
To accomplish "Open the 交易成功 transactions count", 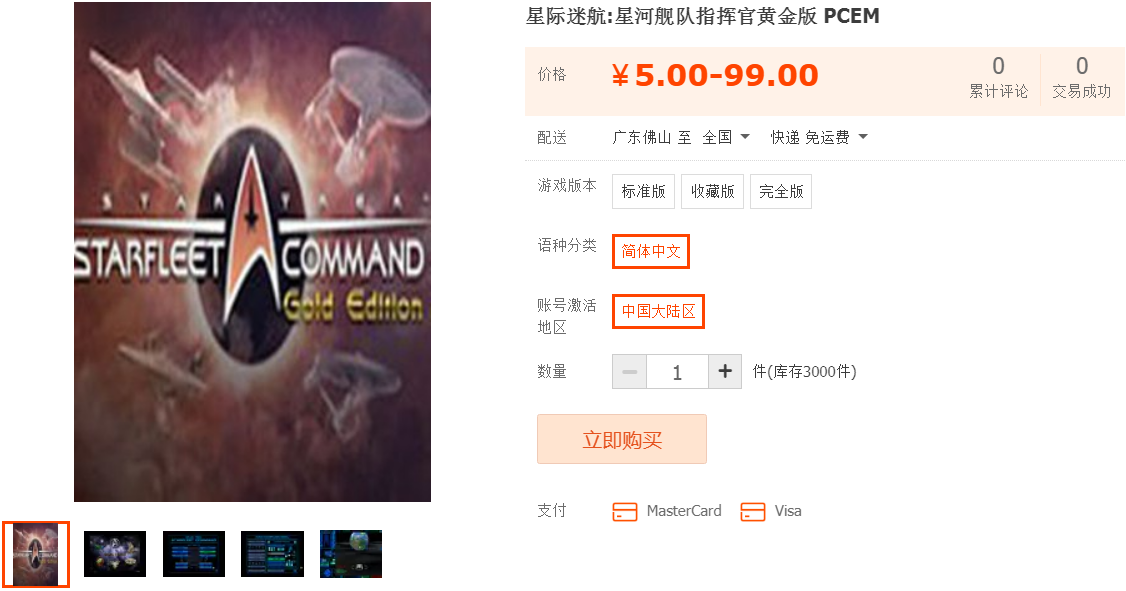I will point(1081,78).
